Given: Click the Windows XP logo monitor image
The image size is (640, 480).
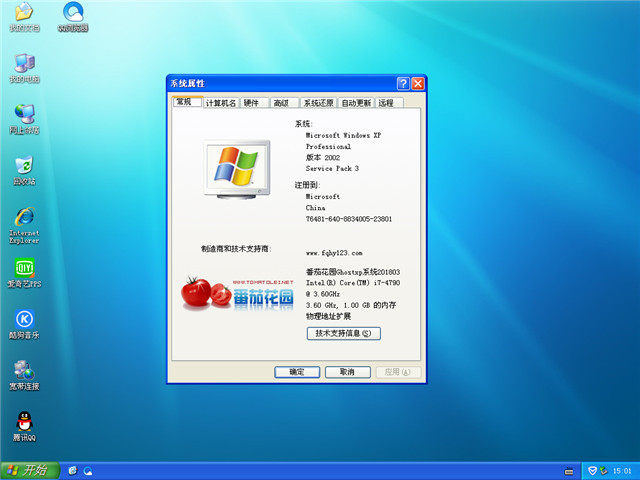Looking at the screenshot, I should pos(237,169).
